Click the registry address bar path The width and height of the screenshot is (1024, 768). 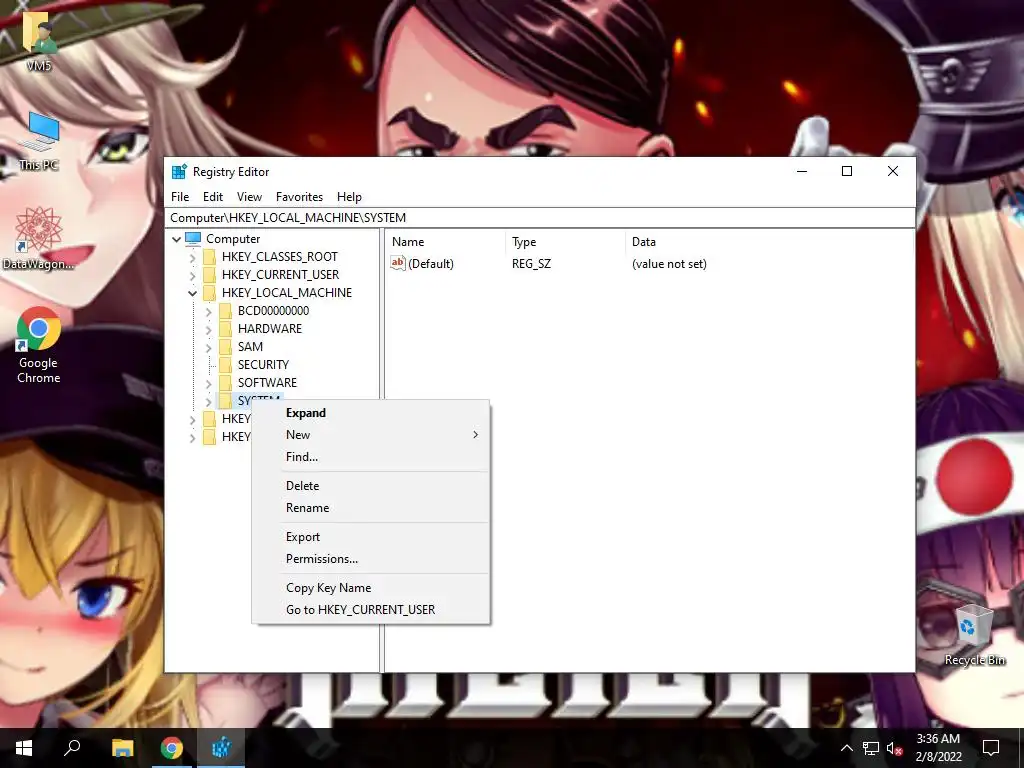[x=539, y=217]
